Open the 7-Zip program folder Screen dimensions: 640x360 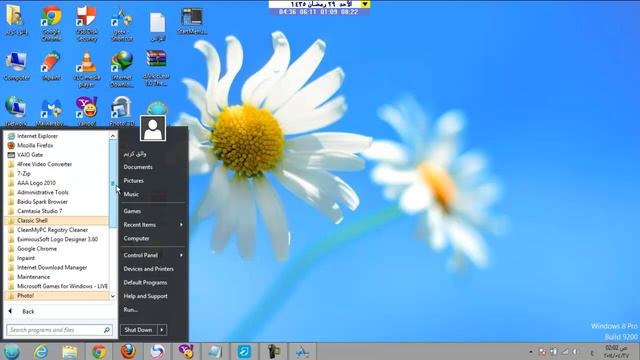coord(56,173)
